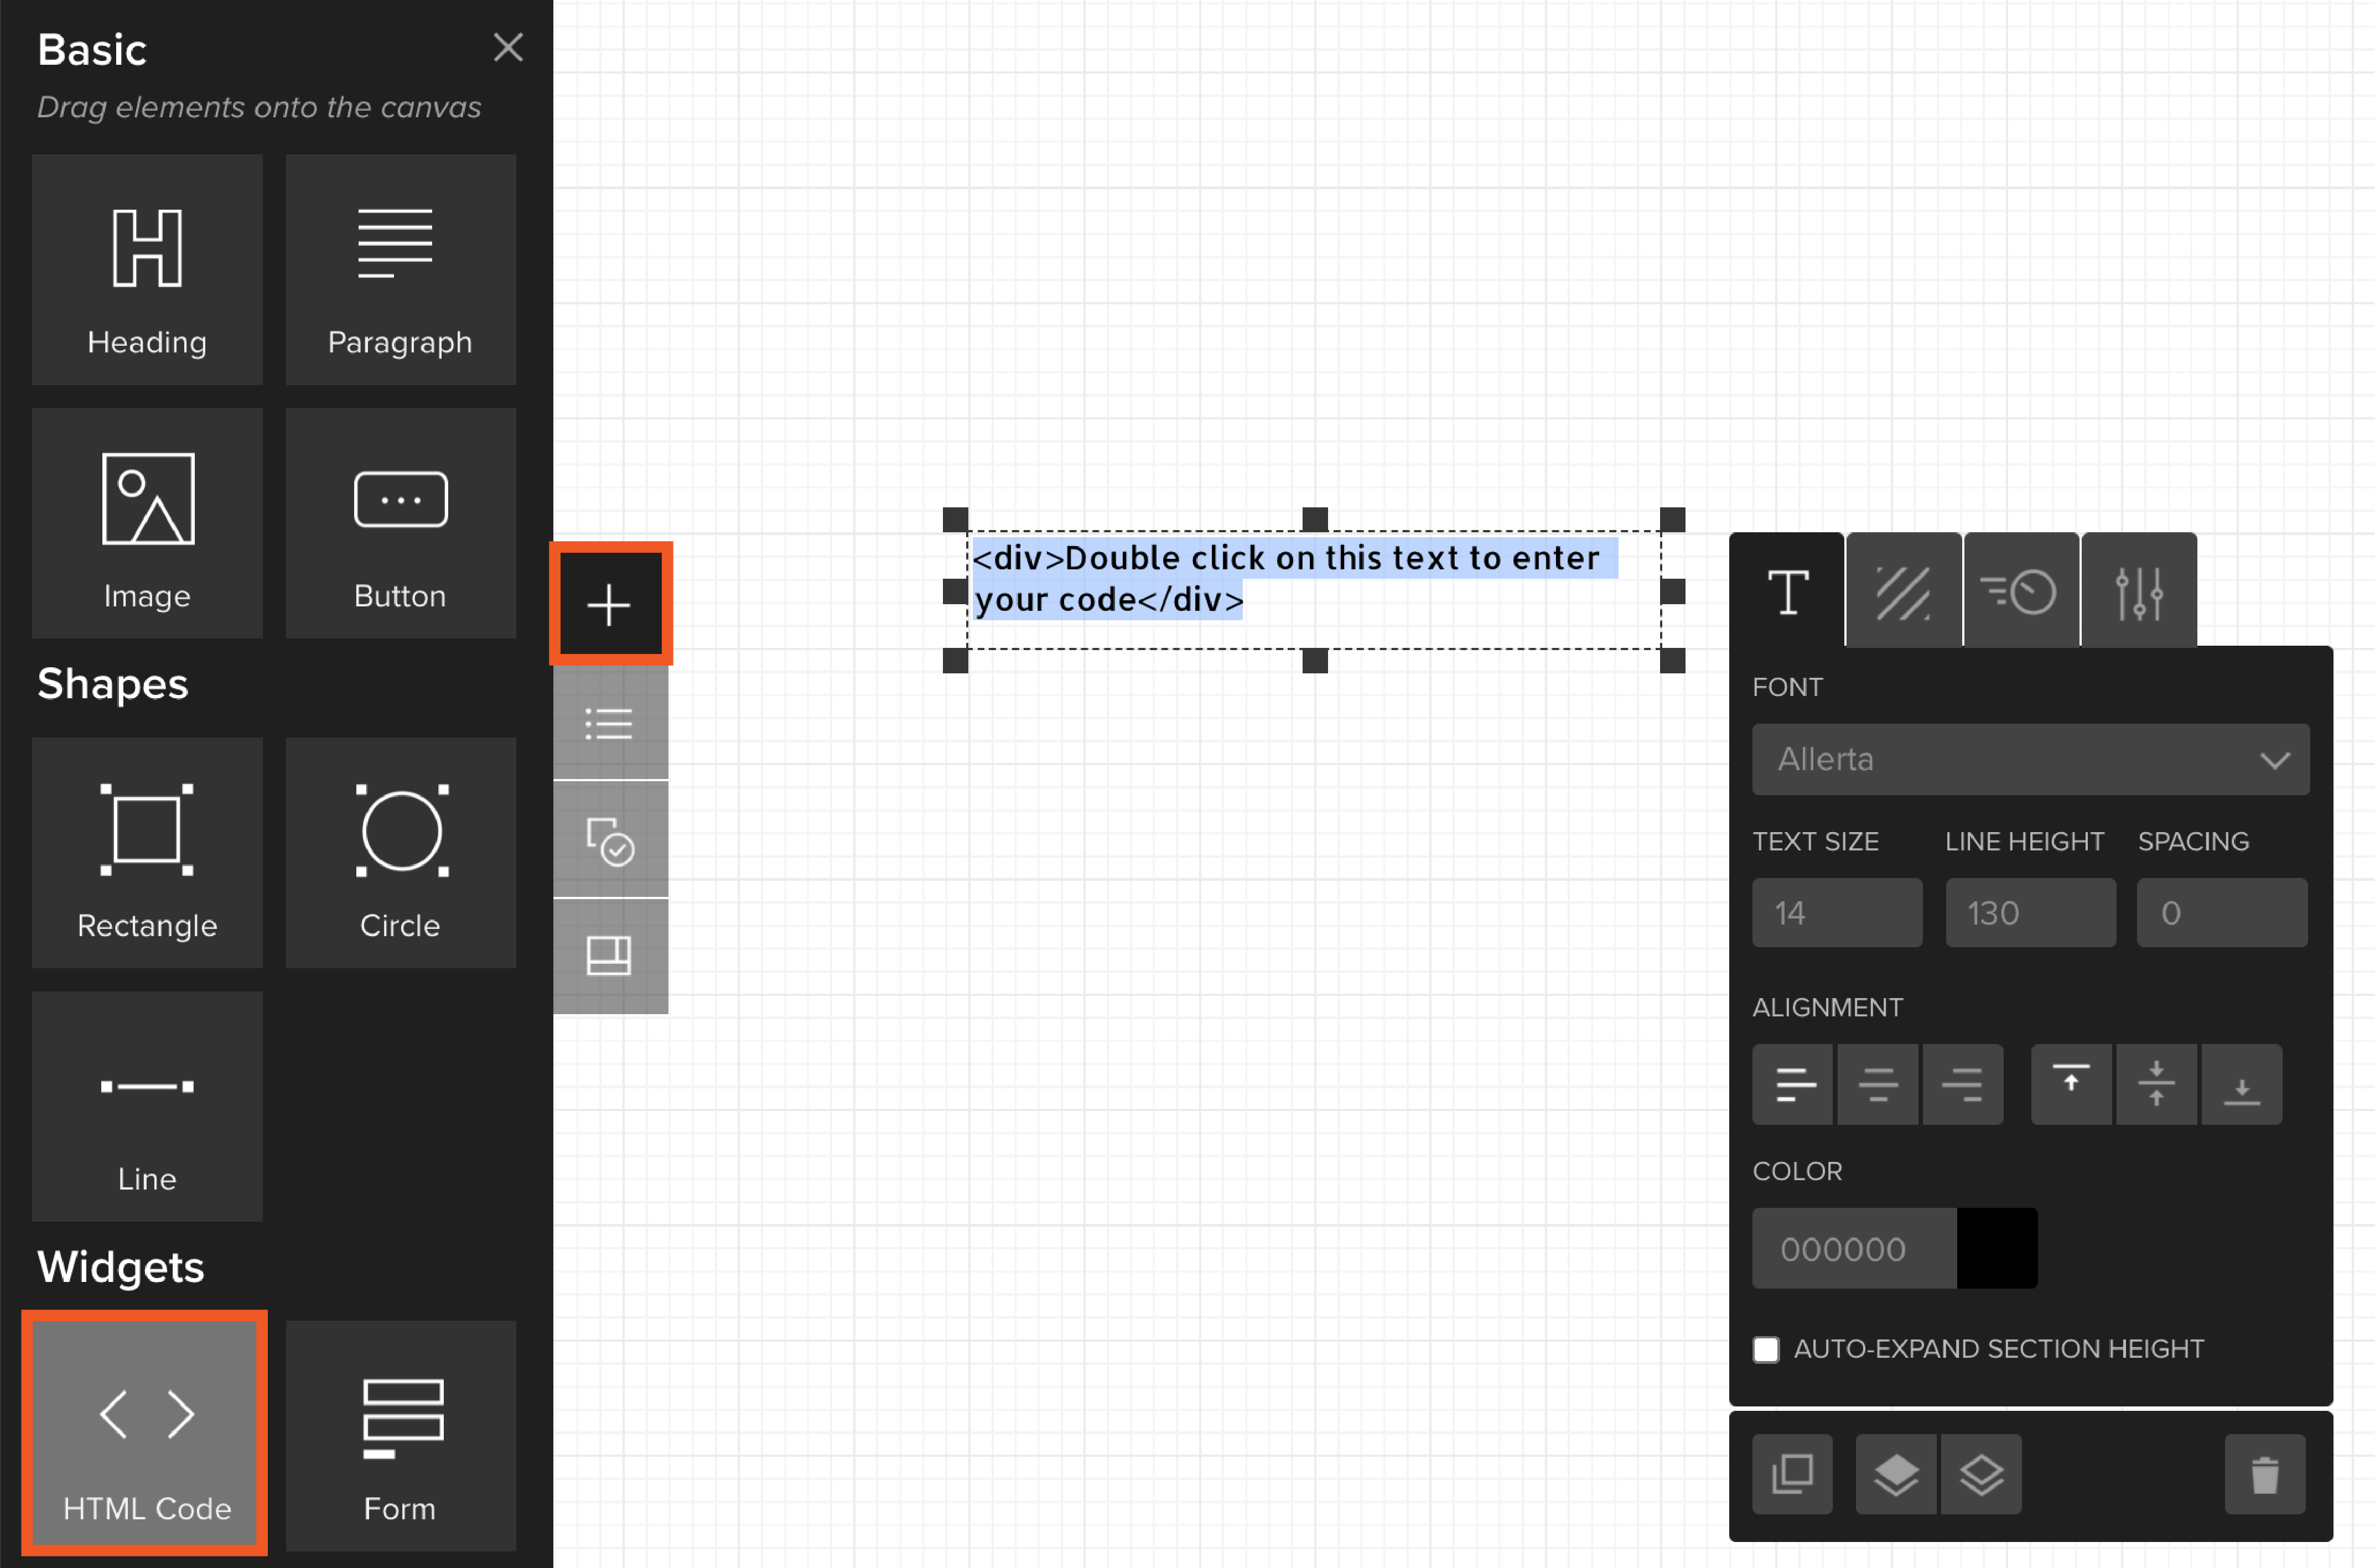The height and width of the screenshot is (1568, 2375).
Task: Click the trash delete icon
Action: tap(2264, 1474)
